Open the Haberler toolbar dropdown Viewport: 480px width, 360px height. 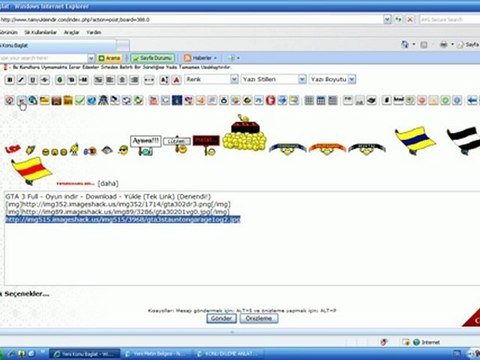[201, 58]
